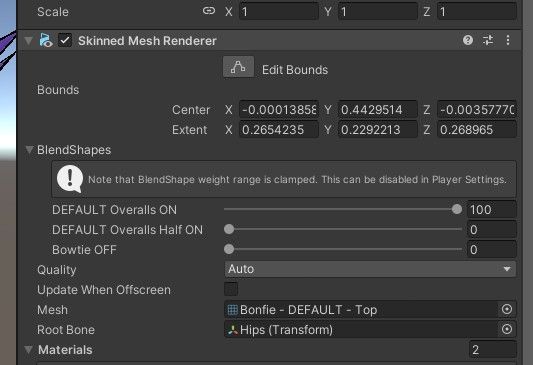Edit the Scale Y field
This screenshot has height=365, width=533.
[378, 11]
